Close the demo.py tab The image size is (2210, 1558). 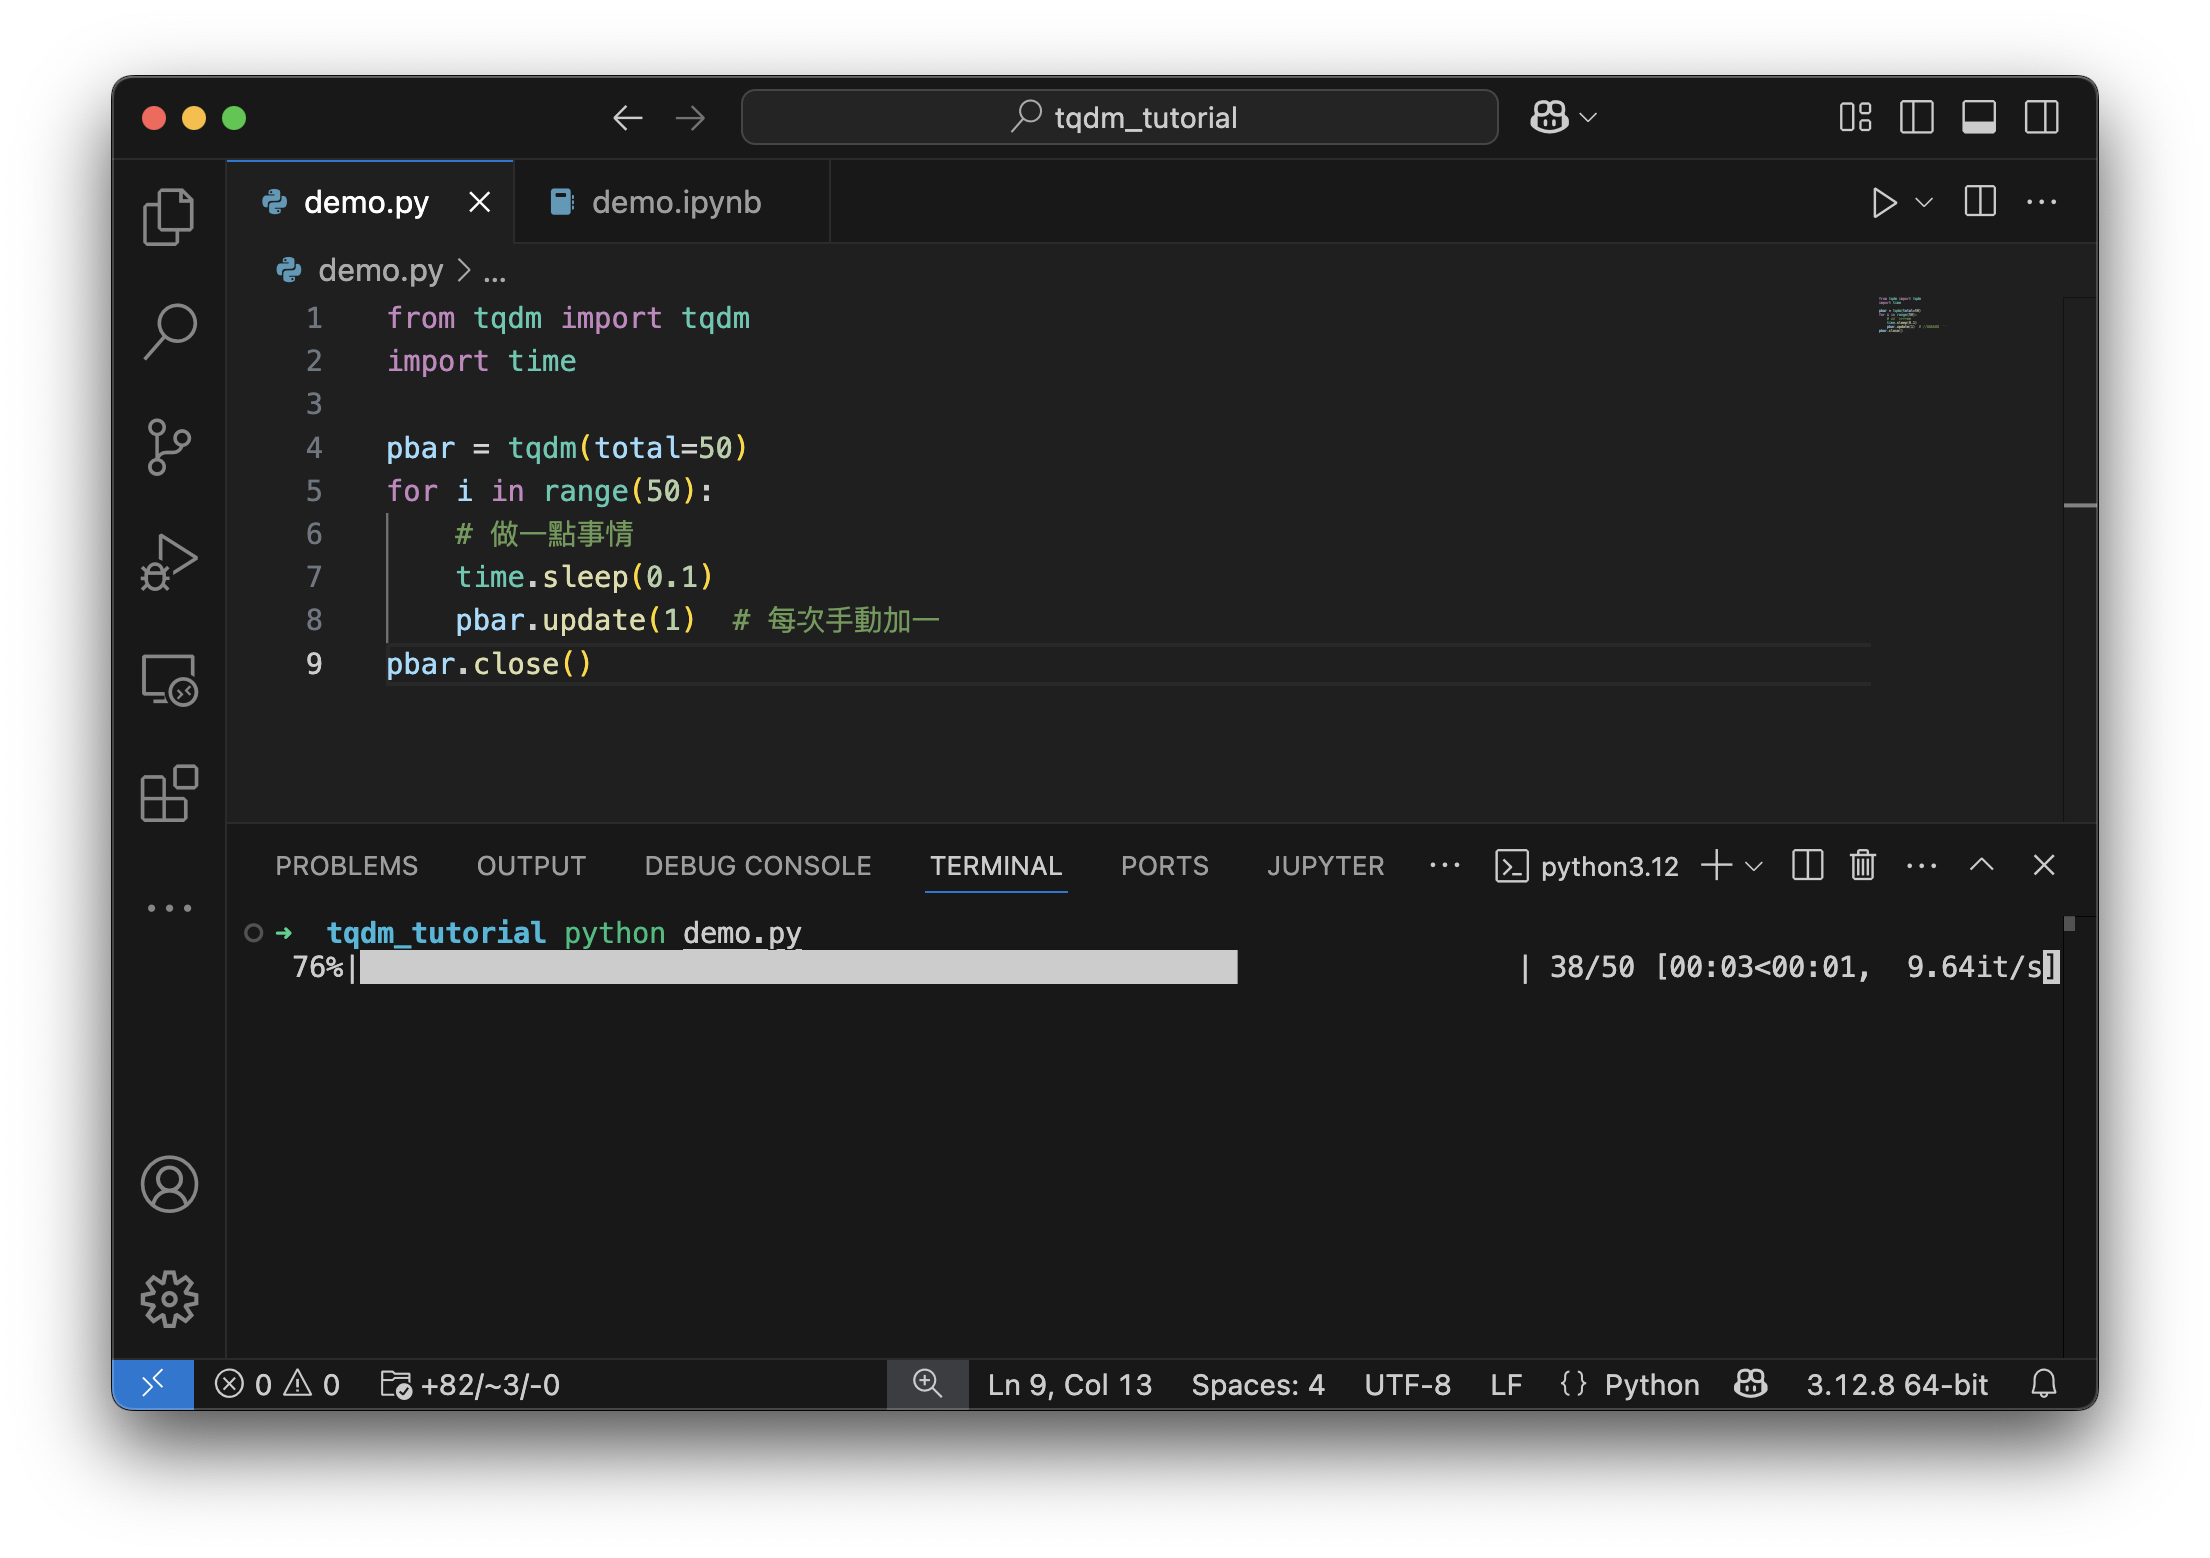480,202
